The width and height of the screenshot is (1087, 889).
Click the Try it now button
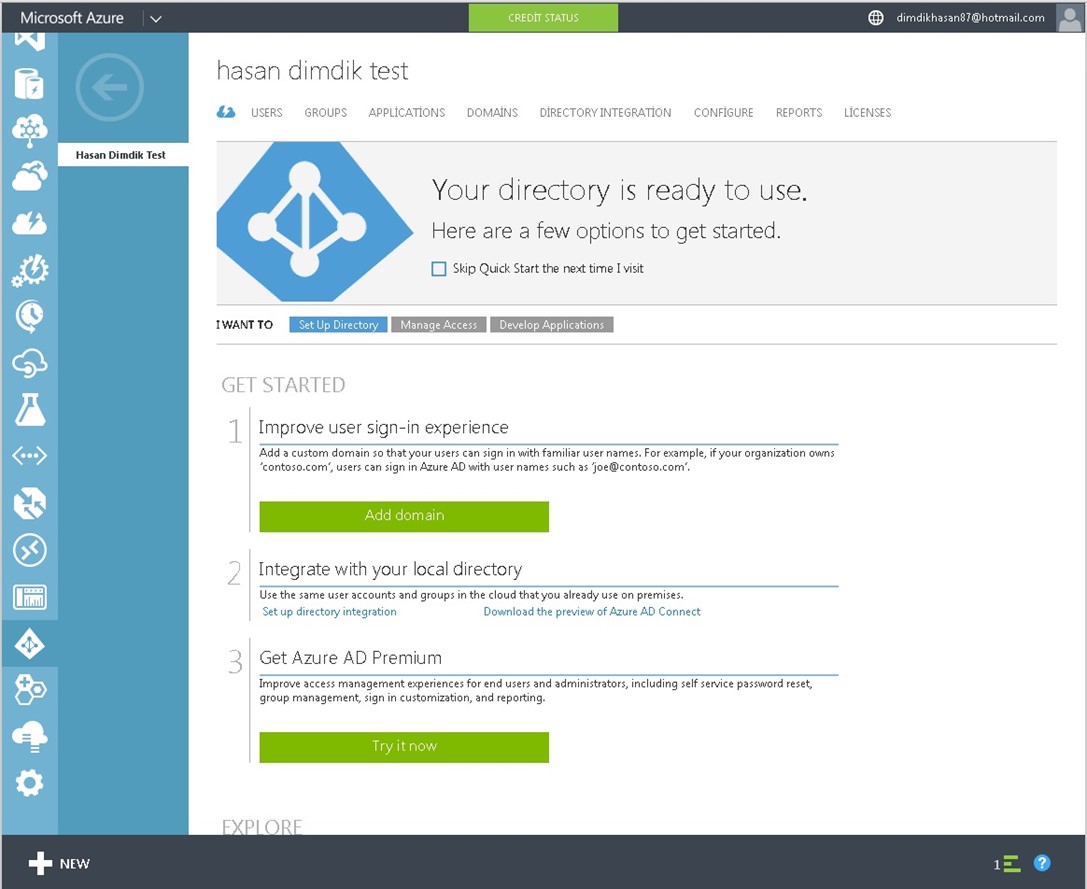(404, 747)
